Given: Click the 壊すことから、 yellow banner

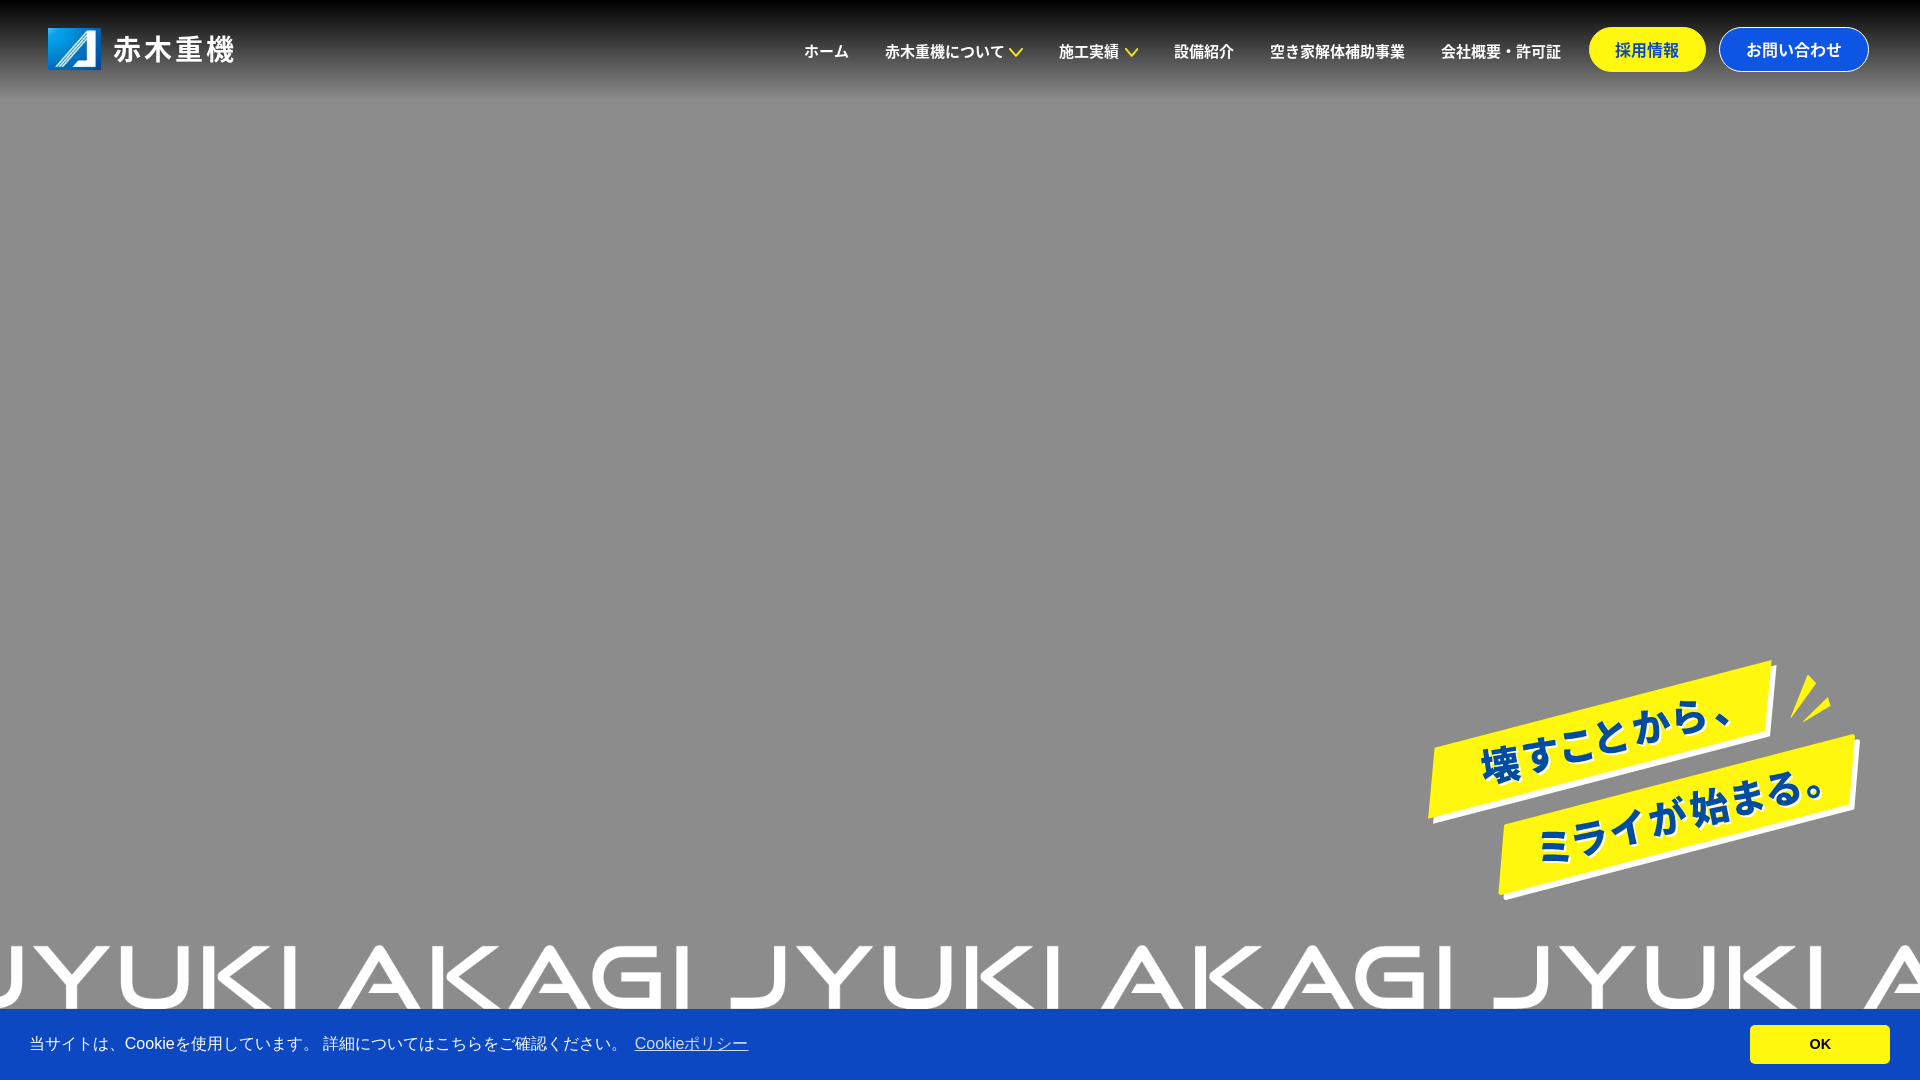Looking at the screenshot, I should 1600,740.
